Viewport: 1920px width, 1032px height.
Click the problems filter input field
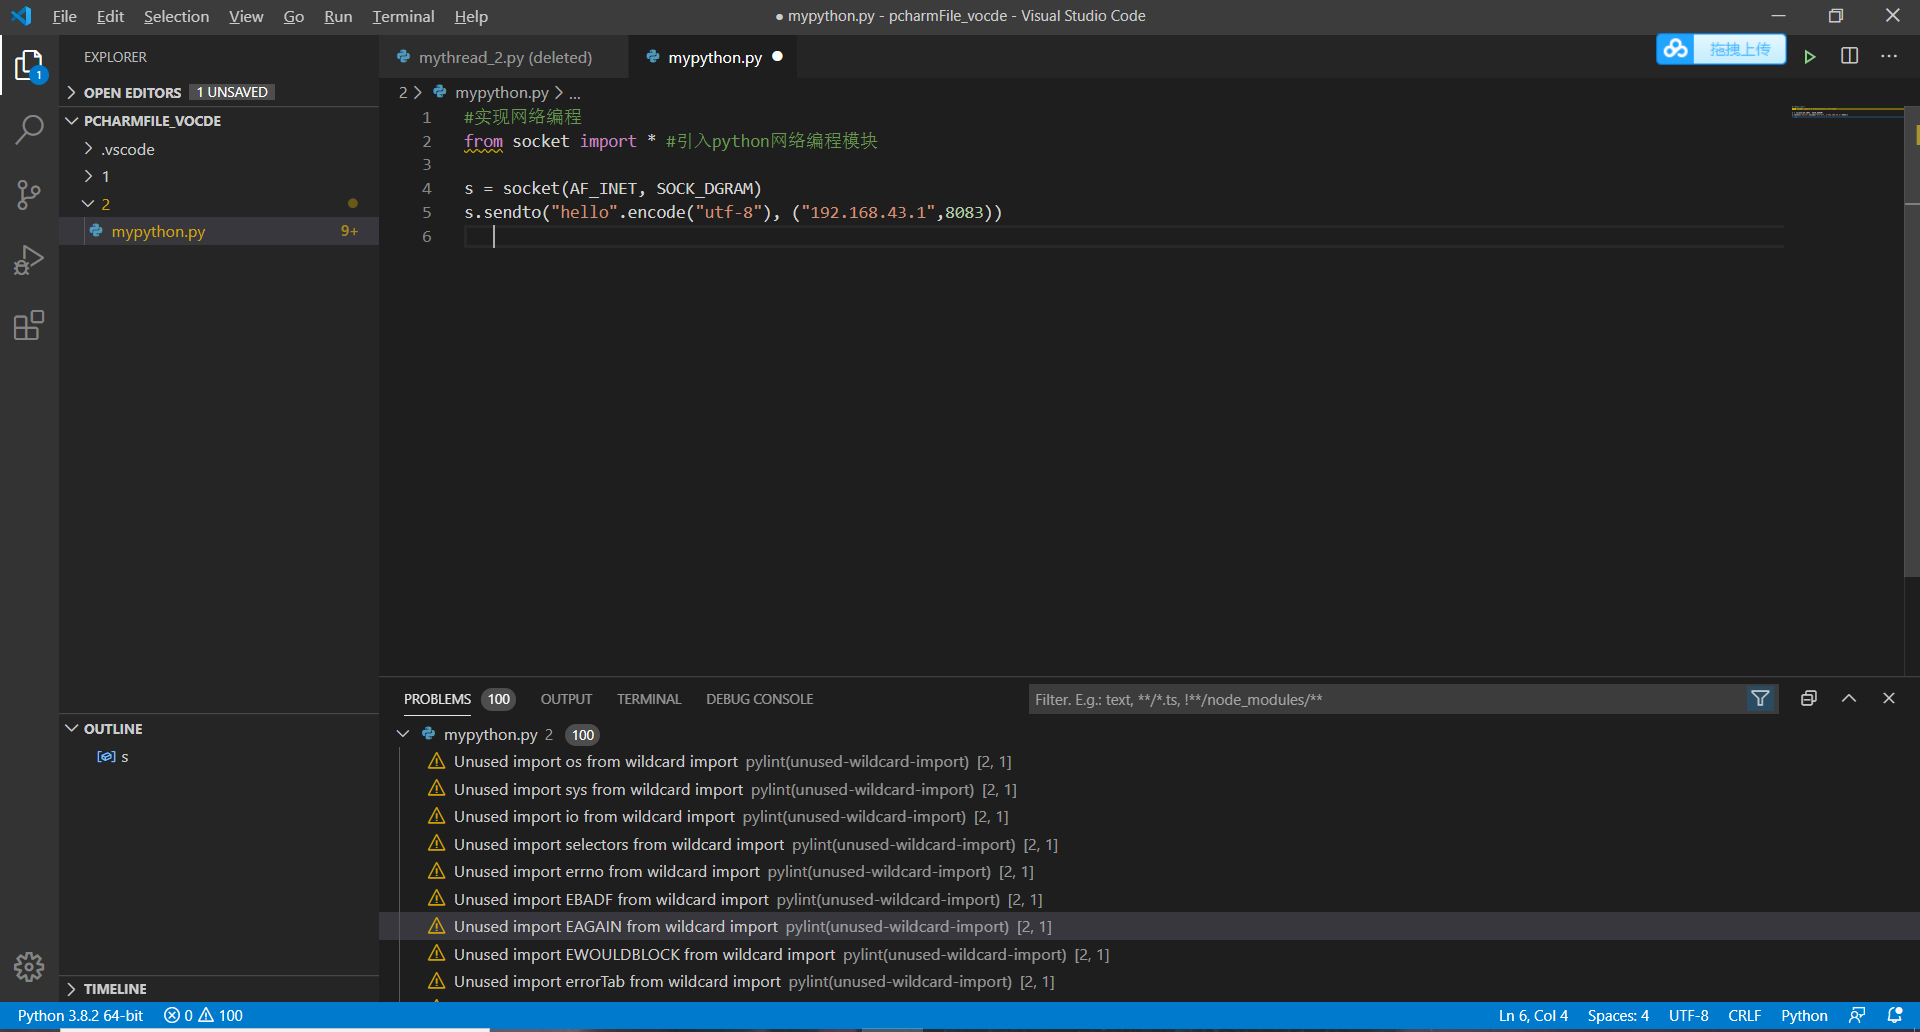tap(1390, 699)
